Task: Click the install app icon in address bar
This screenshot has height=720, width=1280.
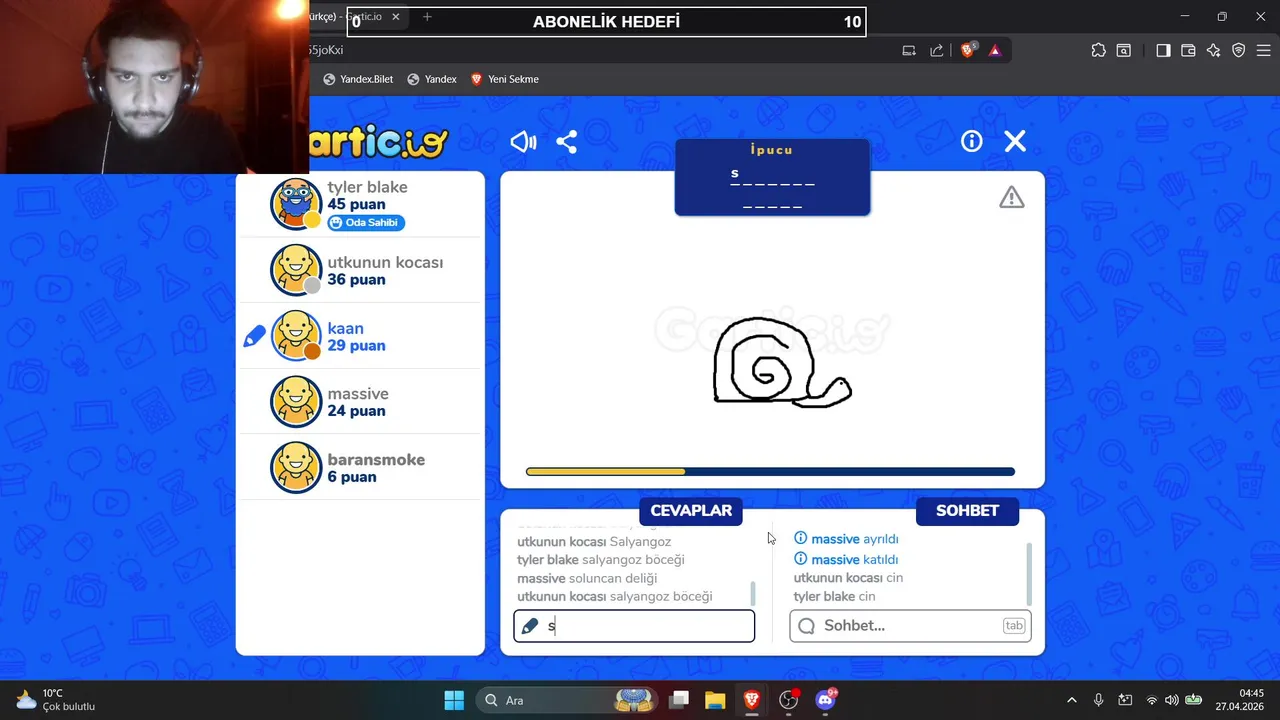Action: click(909, 50)
